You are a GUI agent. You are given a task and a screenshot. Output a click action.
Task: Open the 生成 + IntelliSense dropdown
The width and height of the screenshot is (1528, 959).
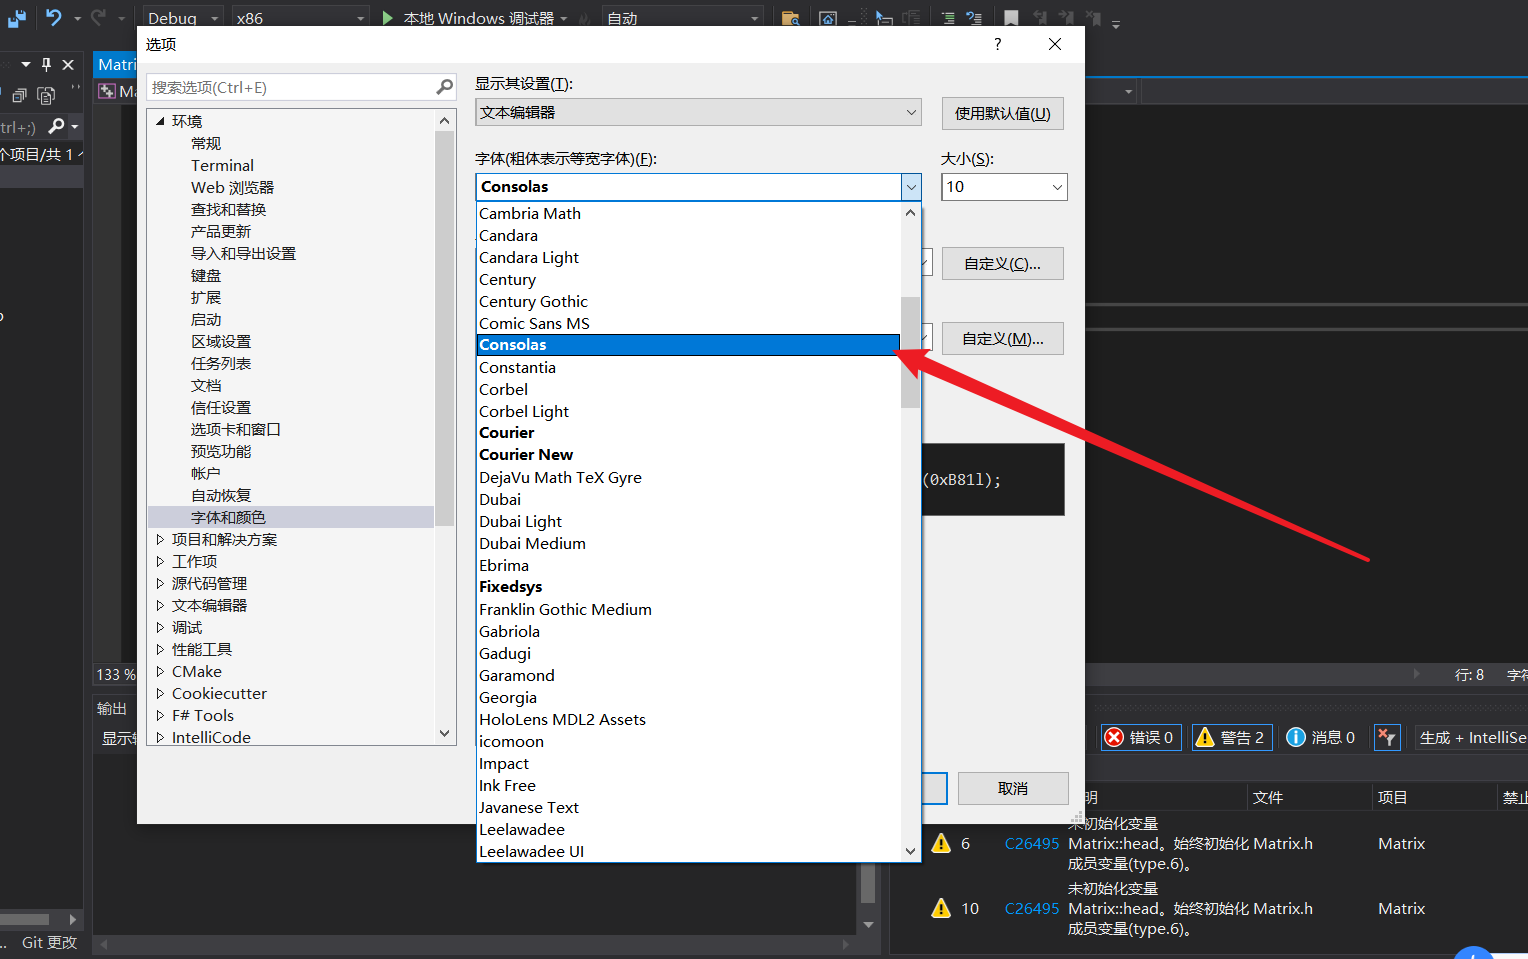tap(1471, 737)
